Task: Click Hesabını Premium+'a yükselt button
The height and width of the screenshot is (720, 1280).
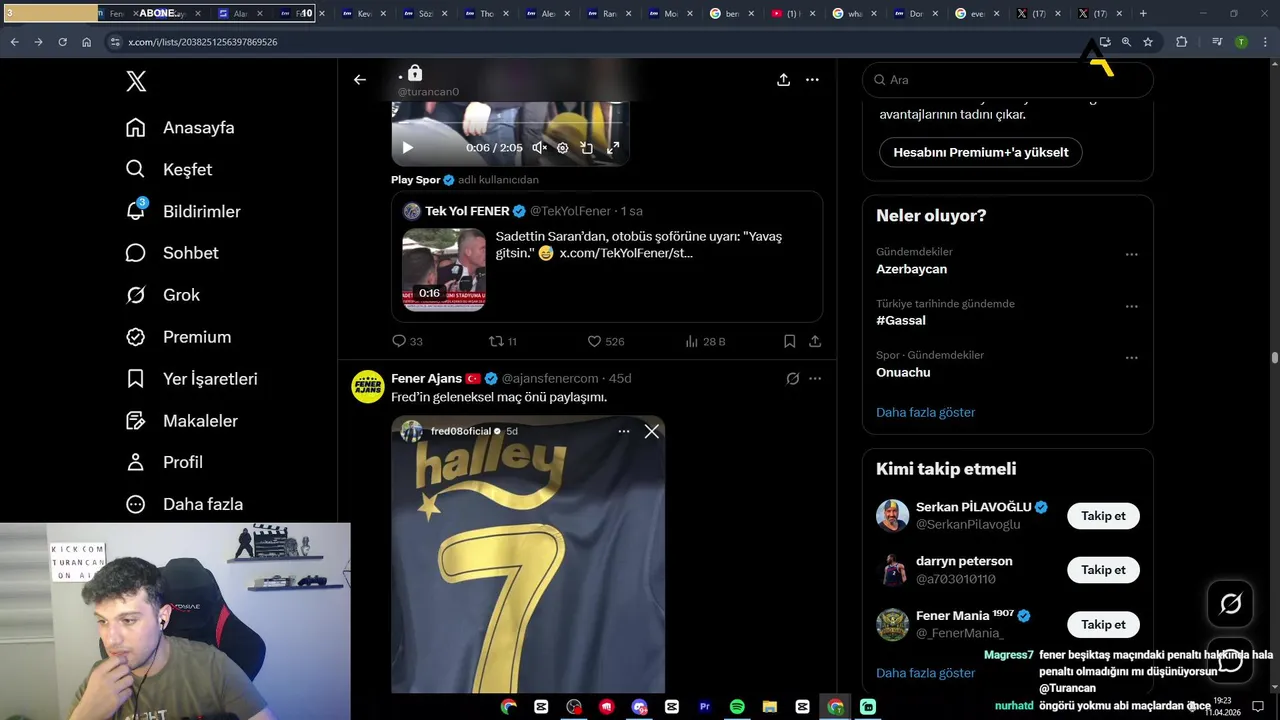Action: coord(981,152)
